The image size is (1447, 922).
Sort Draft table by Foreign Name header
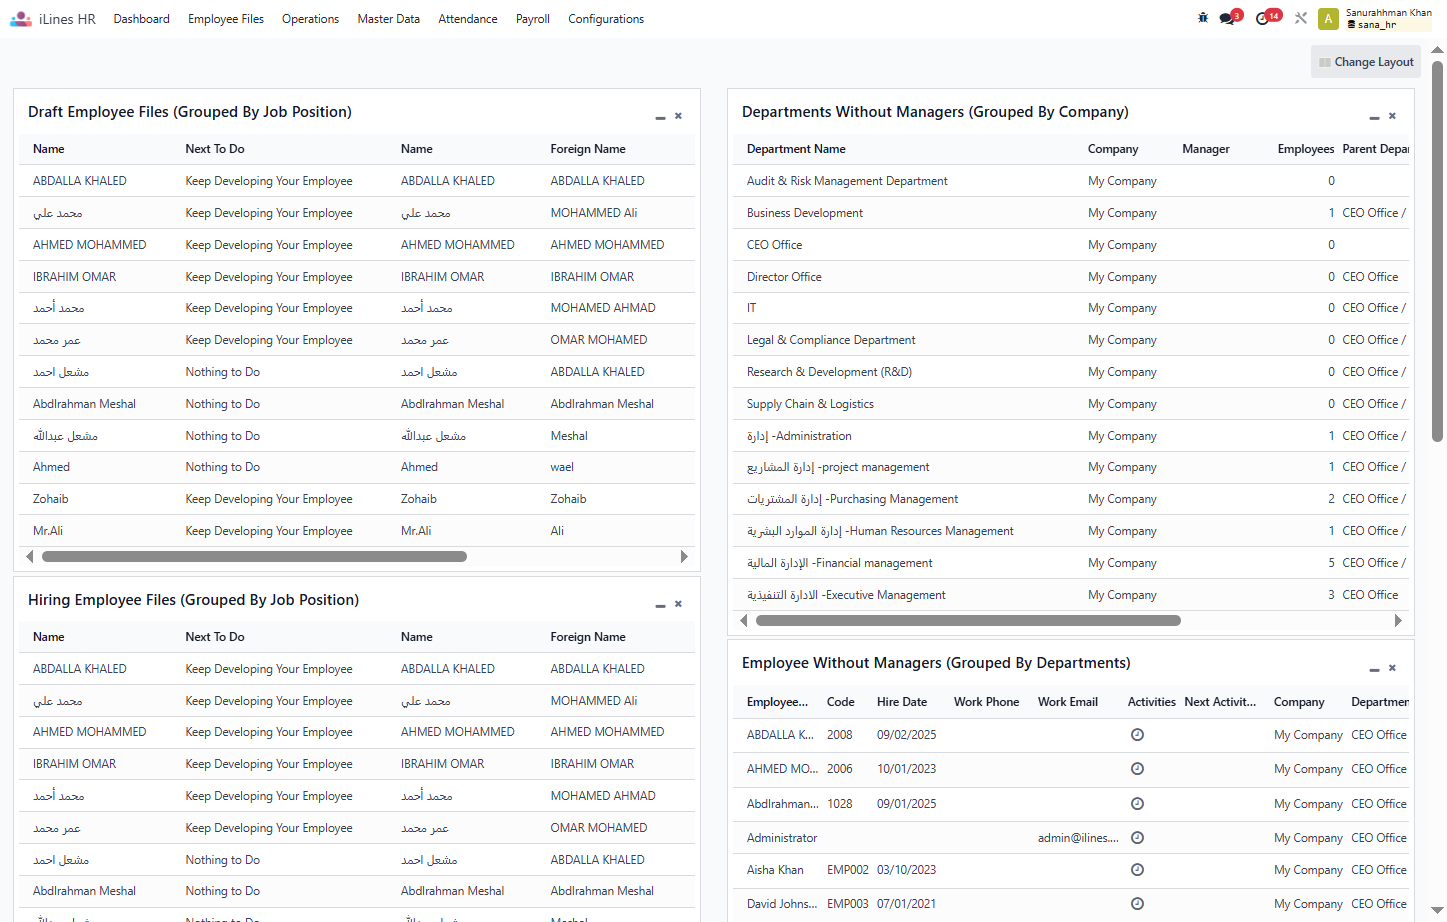click(x=588, y=149)
